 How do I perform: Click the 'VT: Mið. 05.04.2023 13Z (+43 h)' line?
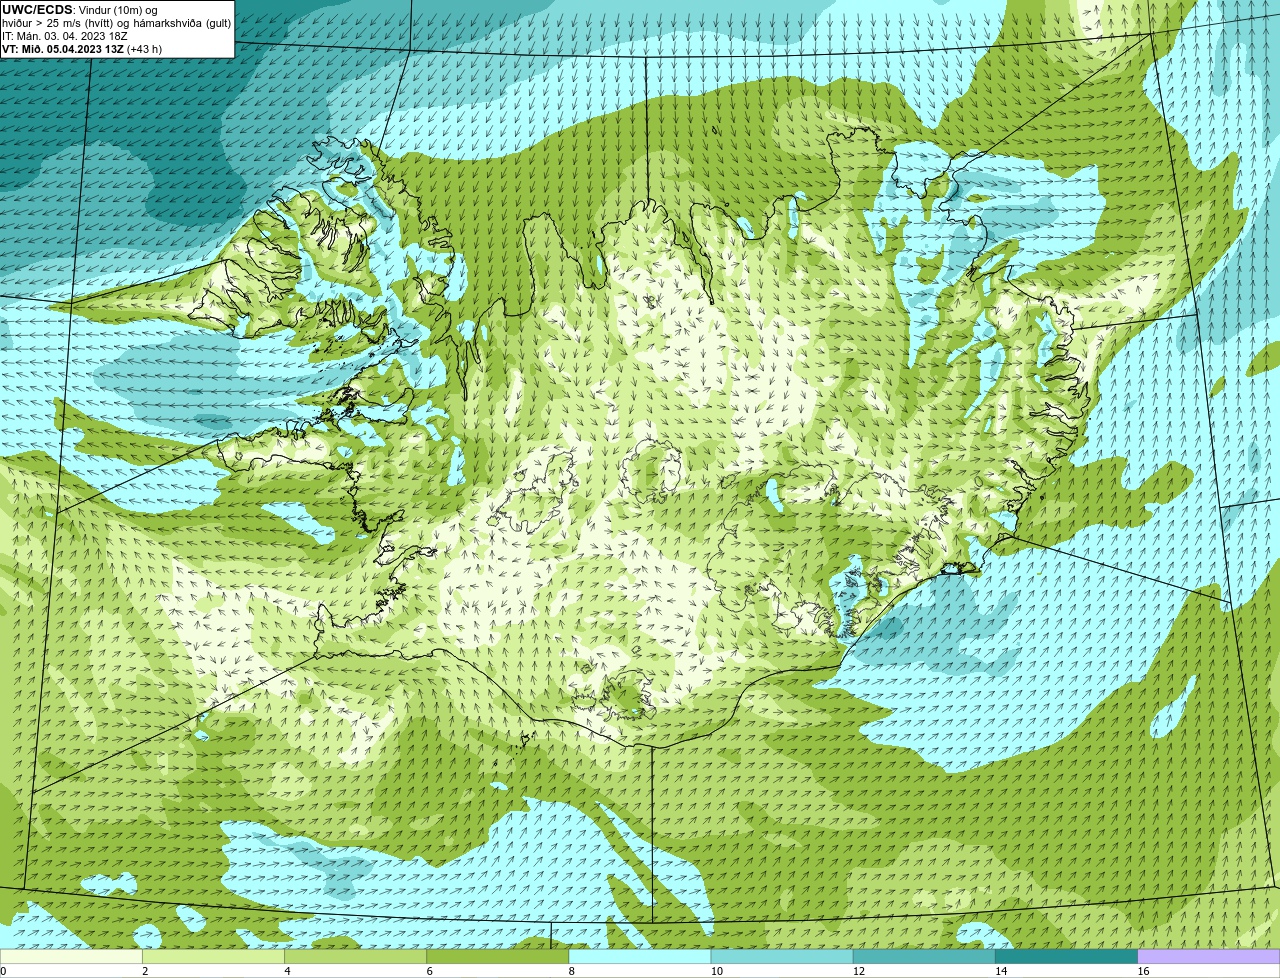[82, 49]
